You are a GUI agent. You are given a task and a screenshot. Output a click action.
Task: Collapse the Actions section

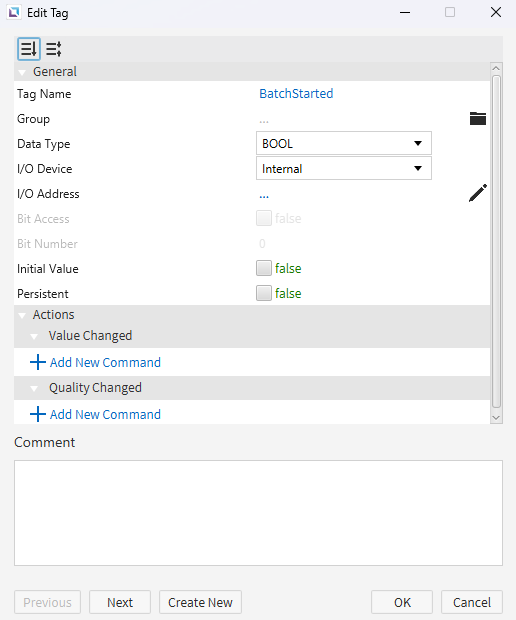23,315
